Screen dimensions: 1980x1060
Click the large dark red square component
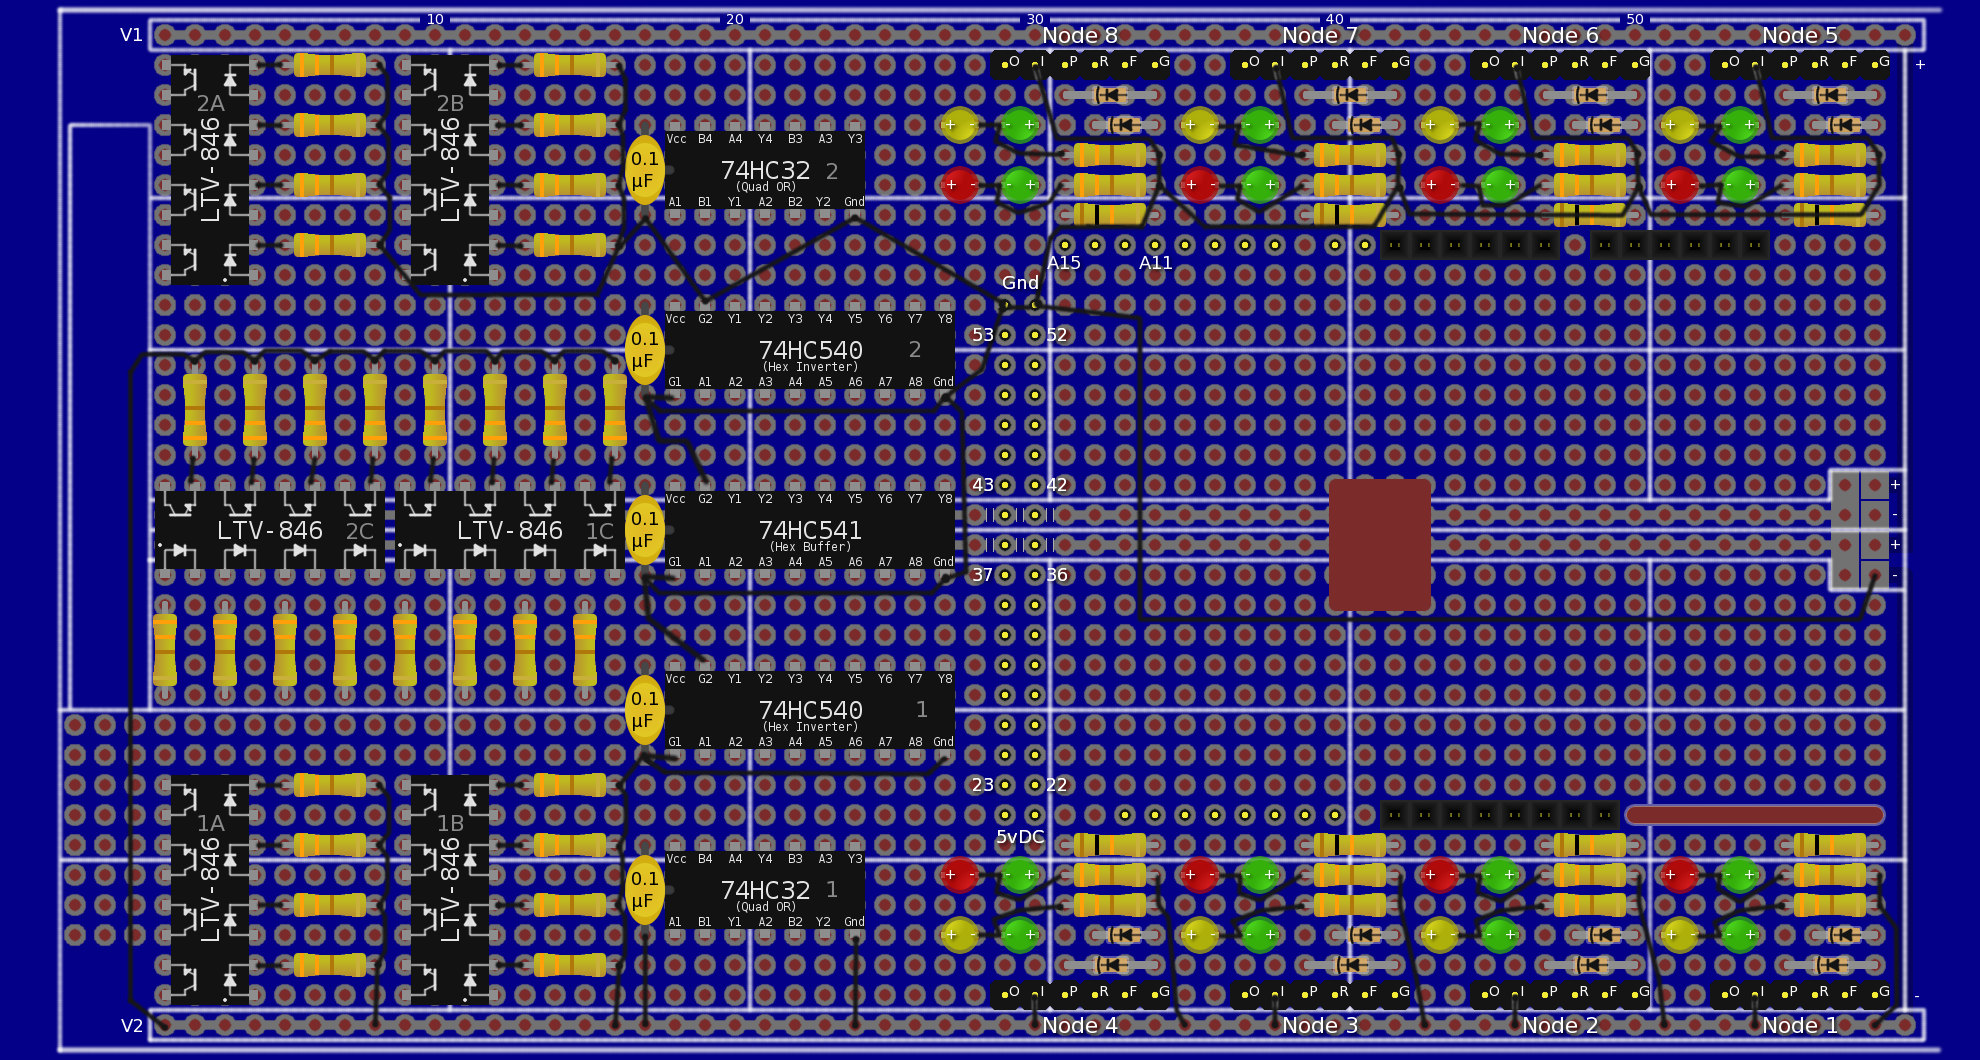tap(1380, 545)
